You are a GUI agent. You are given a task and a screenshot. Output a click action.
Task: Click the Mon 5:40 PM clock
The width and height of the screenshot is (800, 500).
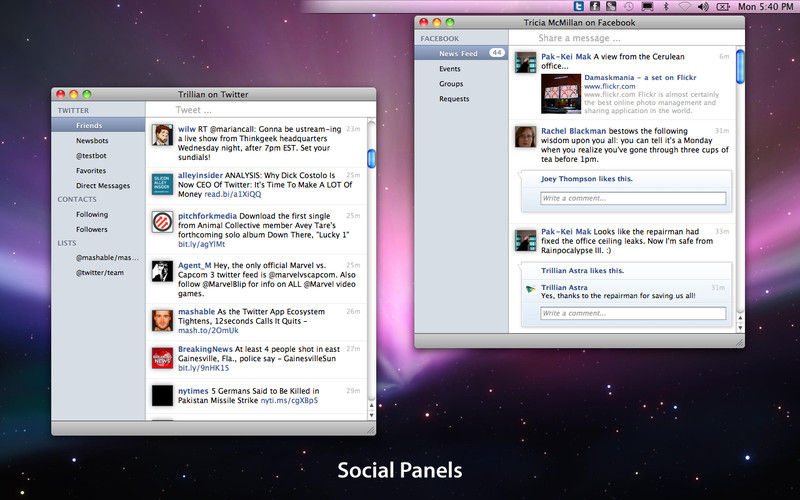(765, 7)
